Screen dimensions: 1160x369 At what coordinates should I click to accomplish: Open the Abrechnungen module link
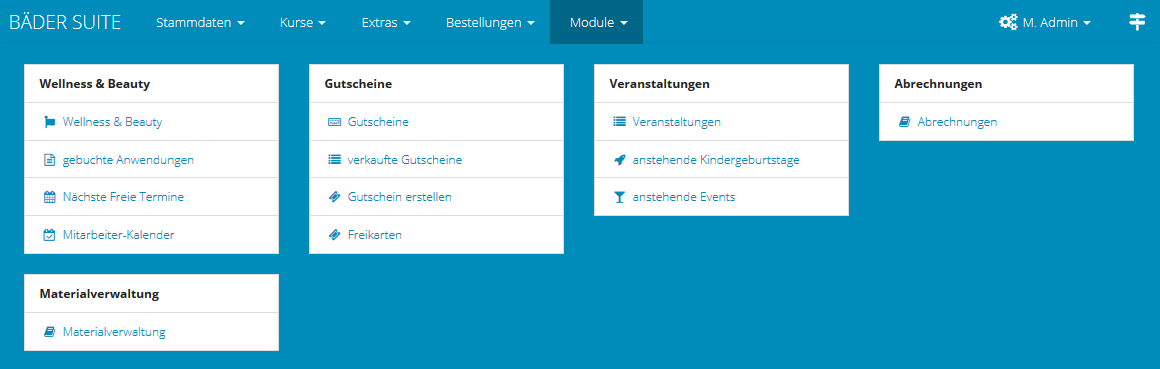tap(957, 122)
